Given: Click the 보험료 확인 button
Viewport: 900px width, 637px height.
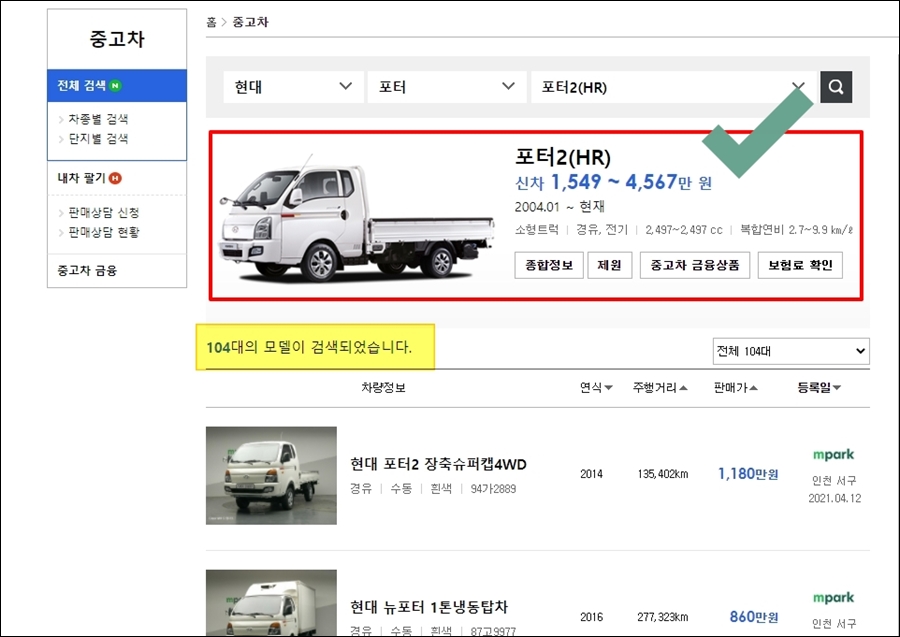Looking at the screenshot, I should click(800, 265).
